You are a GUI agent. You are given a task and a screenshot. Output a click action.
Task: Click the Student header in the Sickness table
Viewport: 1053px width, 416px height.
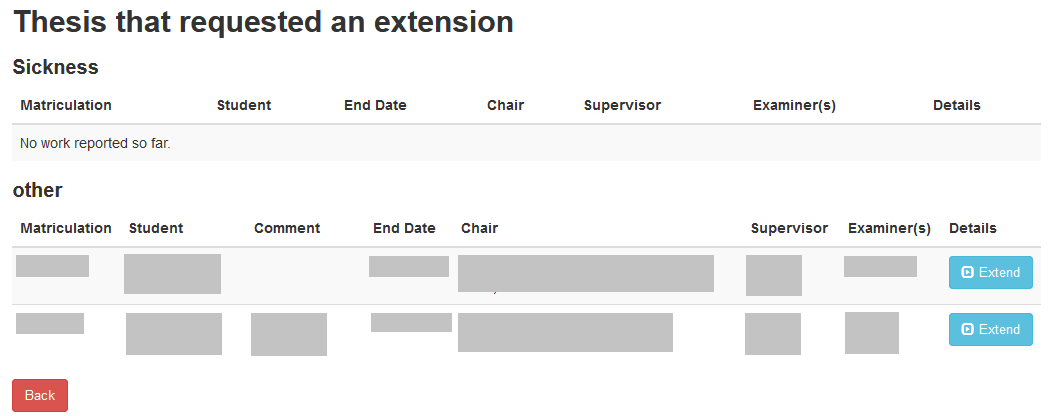coord(244,105)
